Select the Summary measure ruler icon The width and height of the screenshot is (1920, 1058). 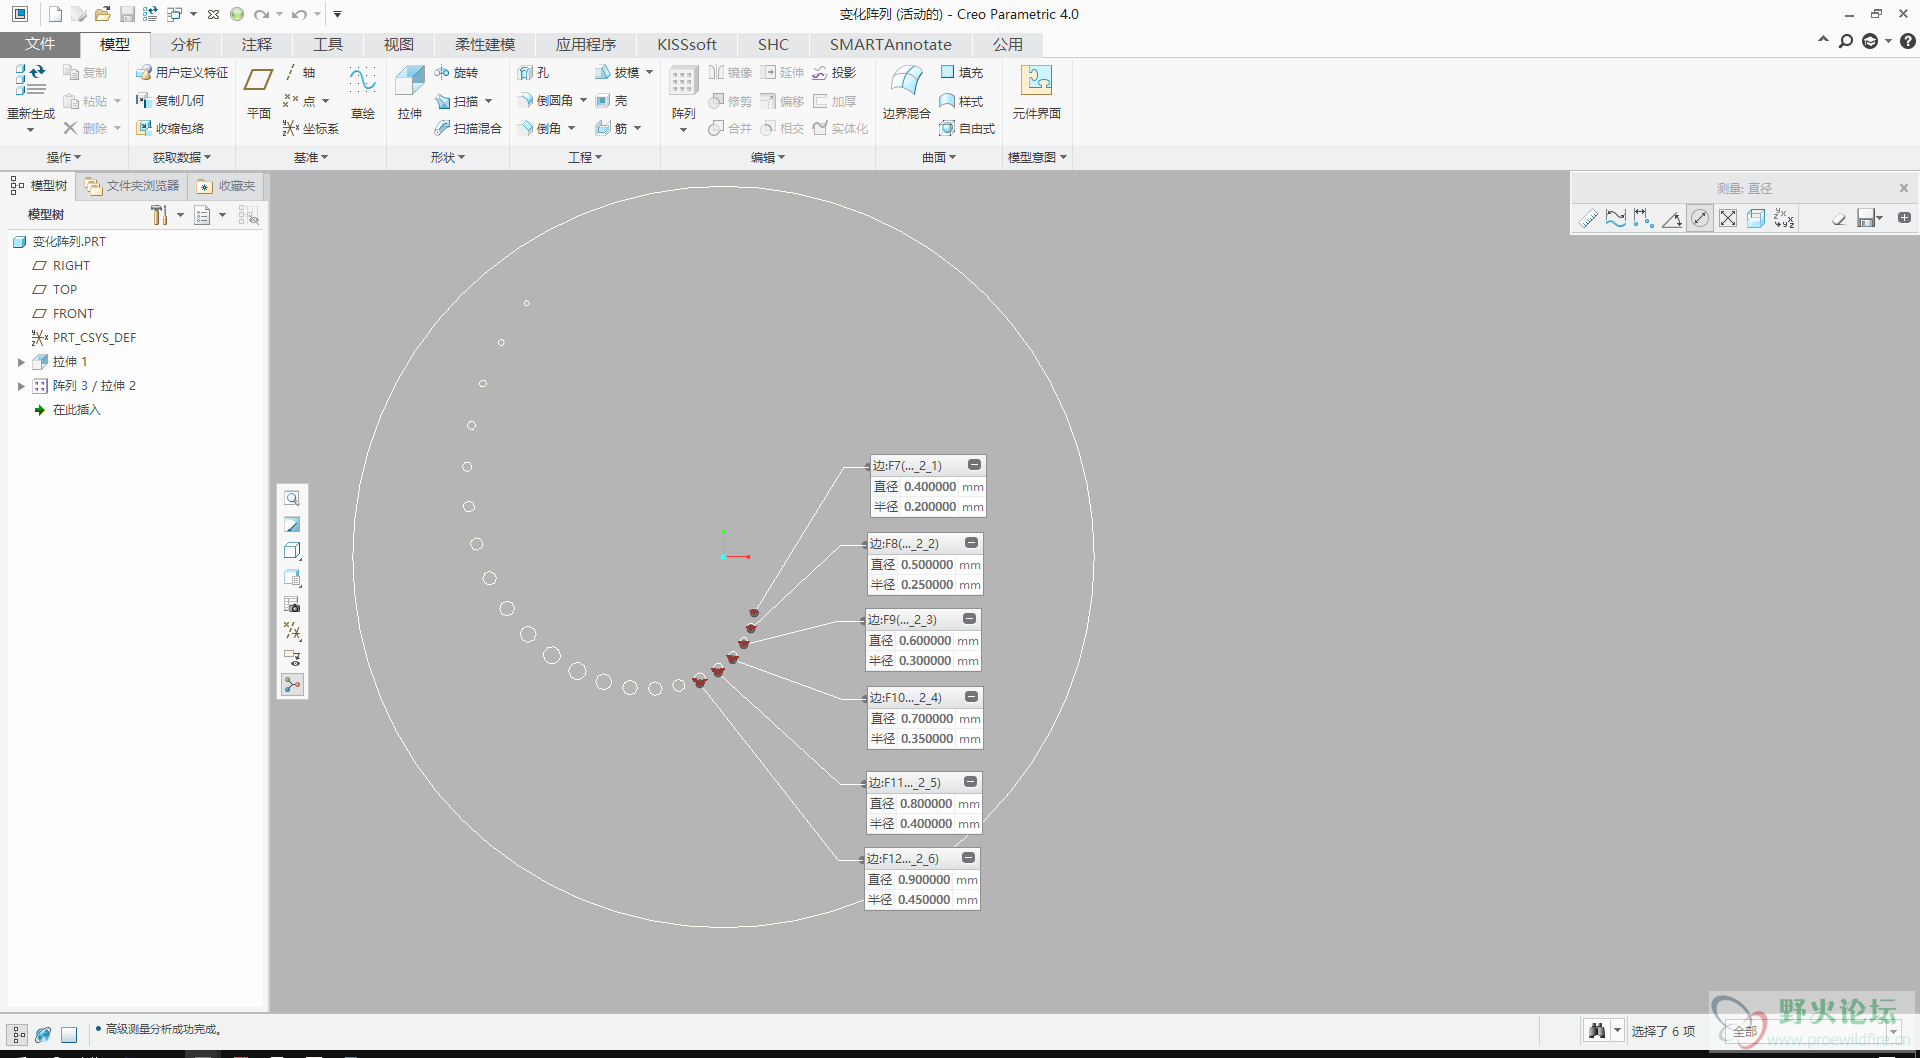pyautogui.click(x=1588, y=218)
